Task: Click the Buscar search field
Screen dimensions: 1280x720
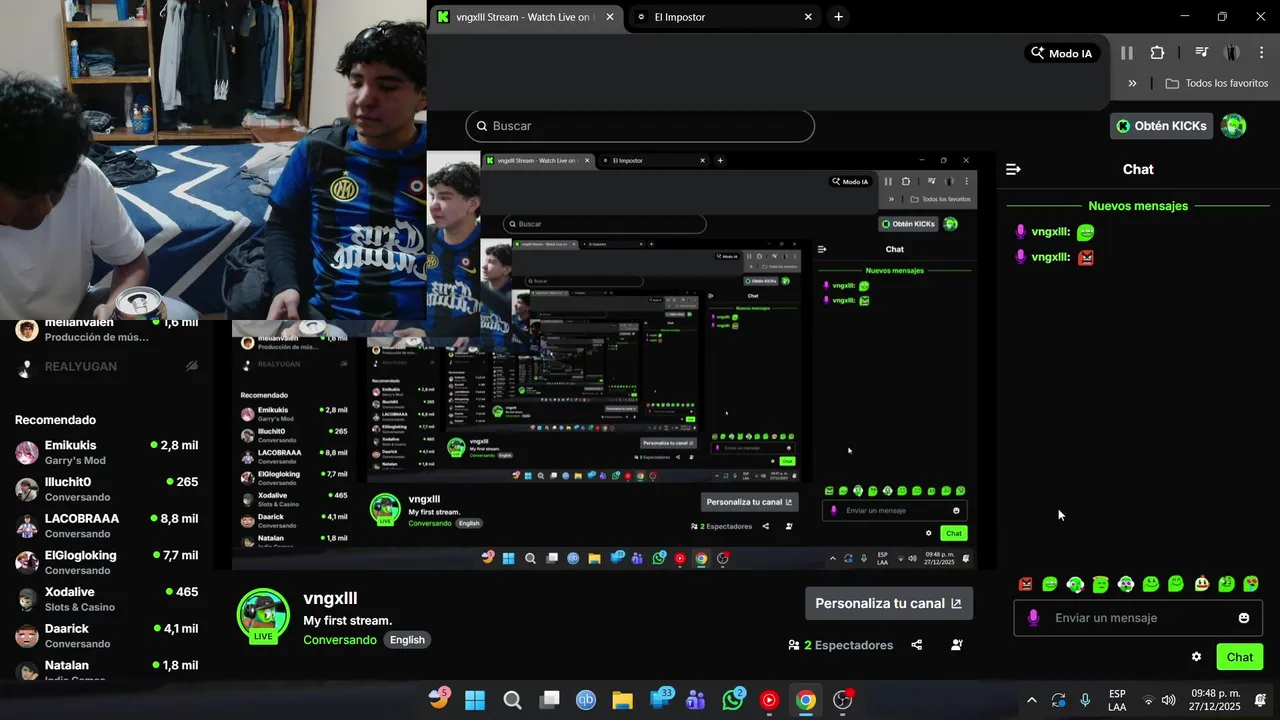Action: pyautogui.click(x=640, y=126)
